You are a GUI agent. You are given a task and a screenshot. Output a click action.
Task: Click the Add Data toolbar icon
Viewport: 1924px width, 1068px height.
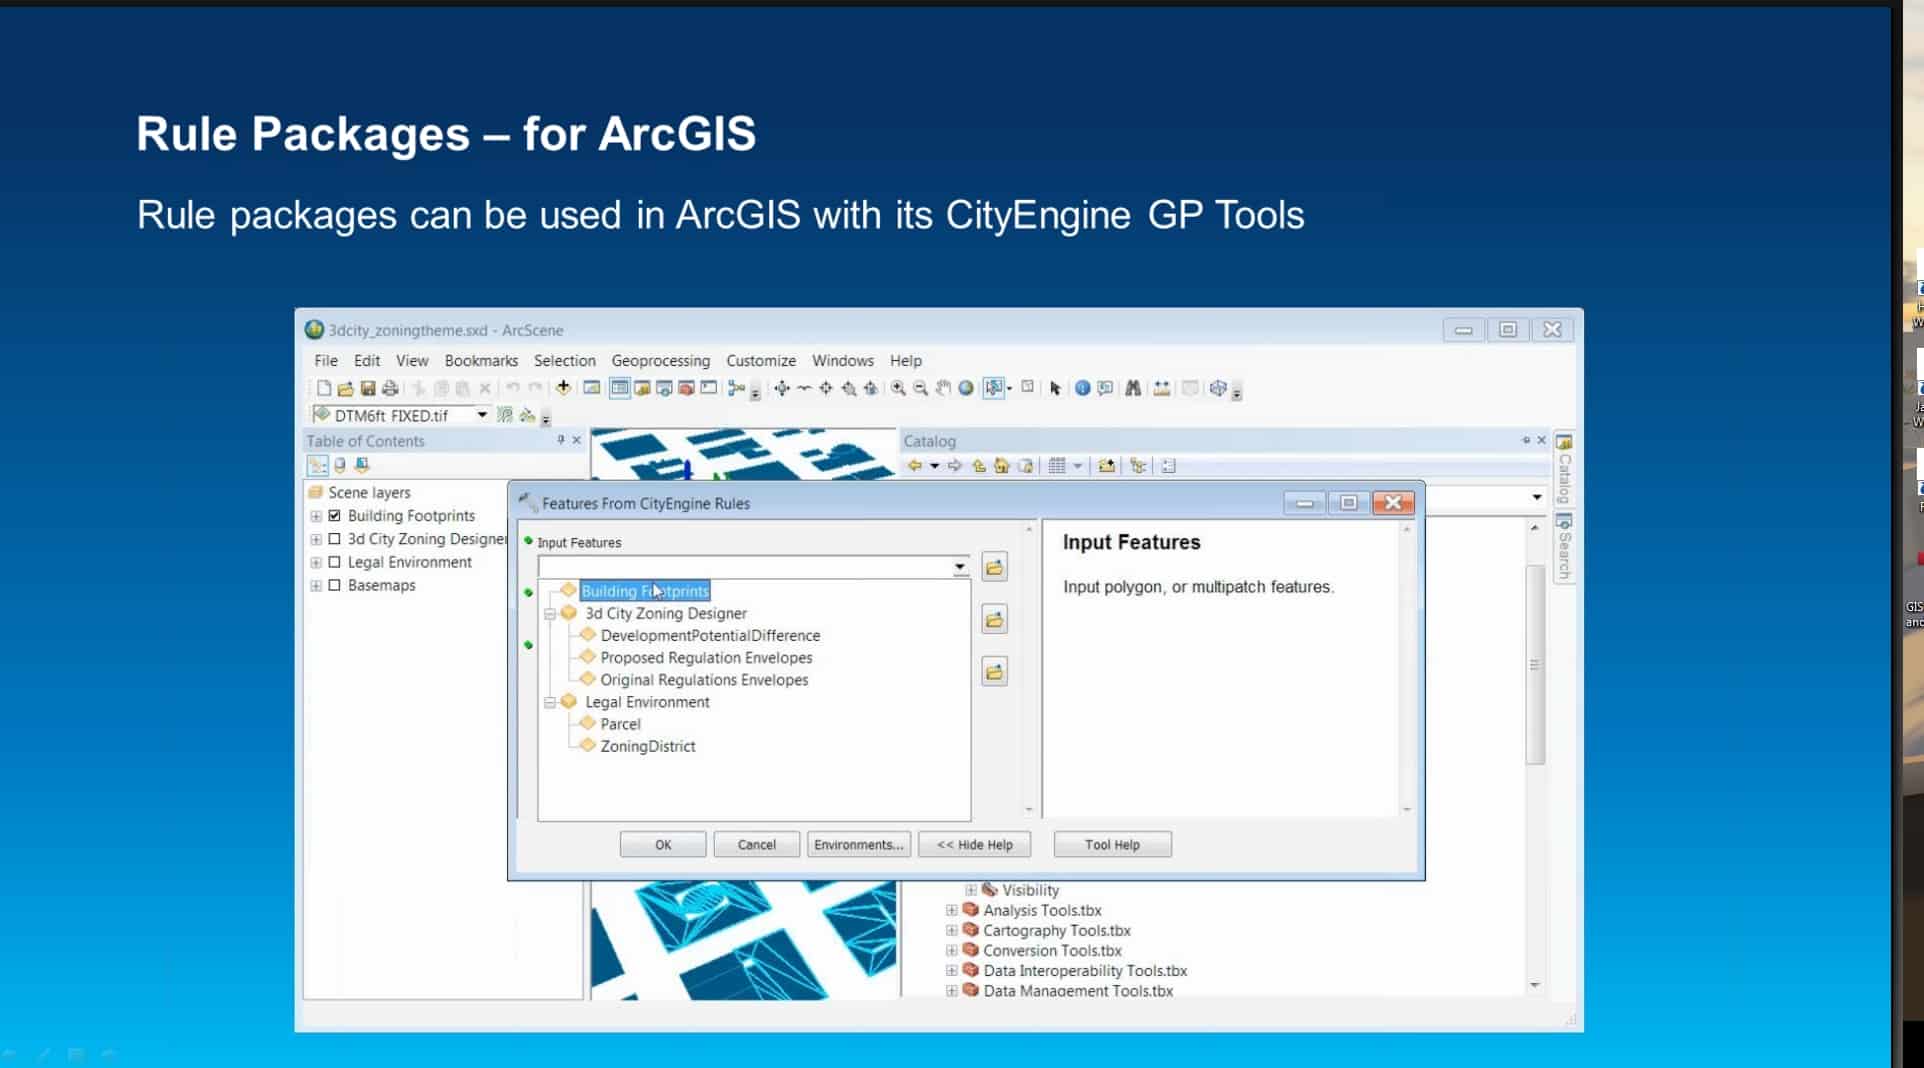[x=563, y=388]
